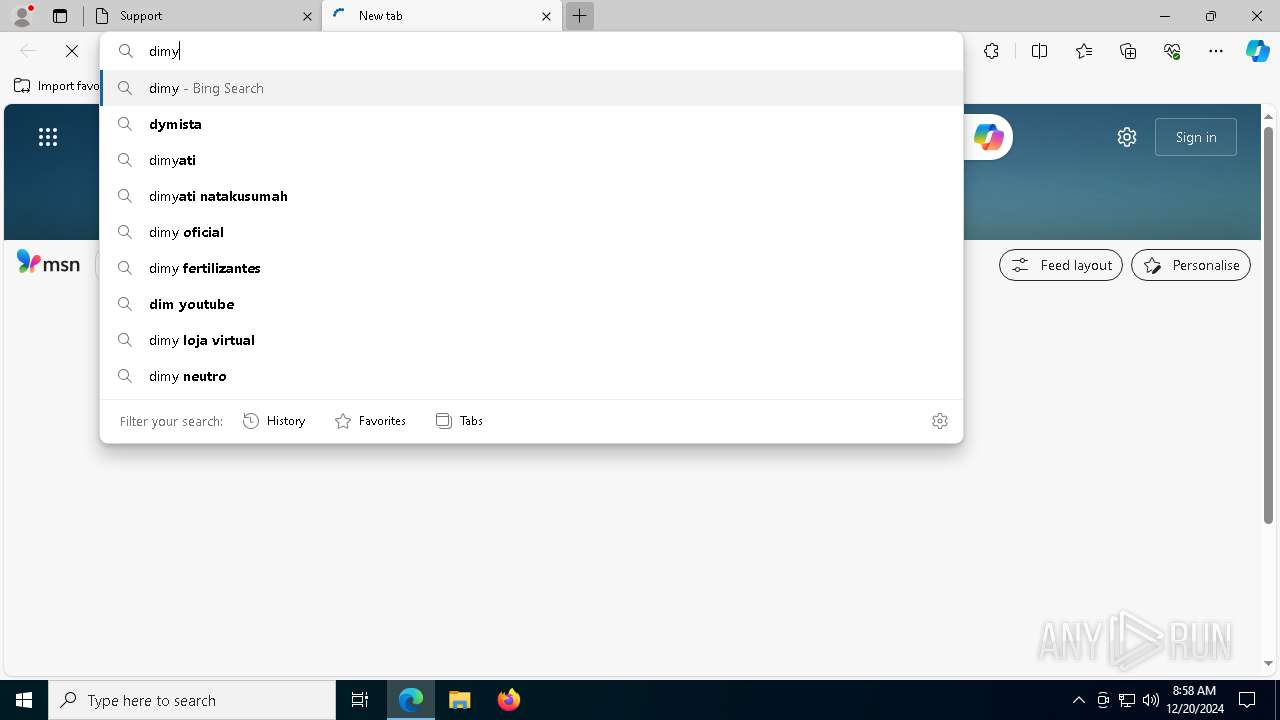Select 'dim youtube' suggestion
Viewport: 1280px width, 720px height.
point(531,304)
